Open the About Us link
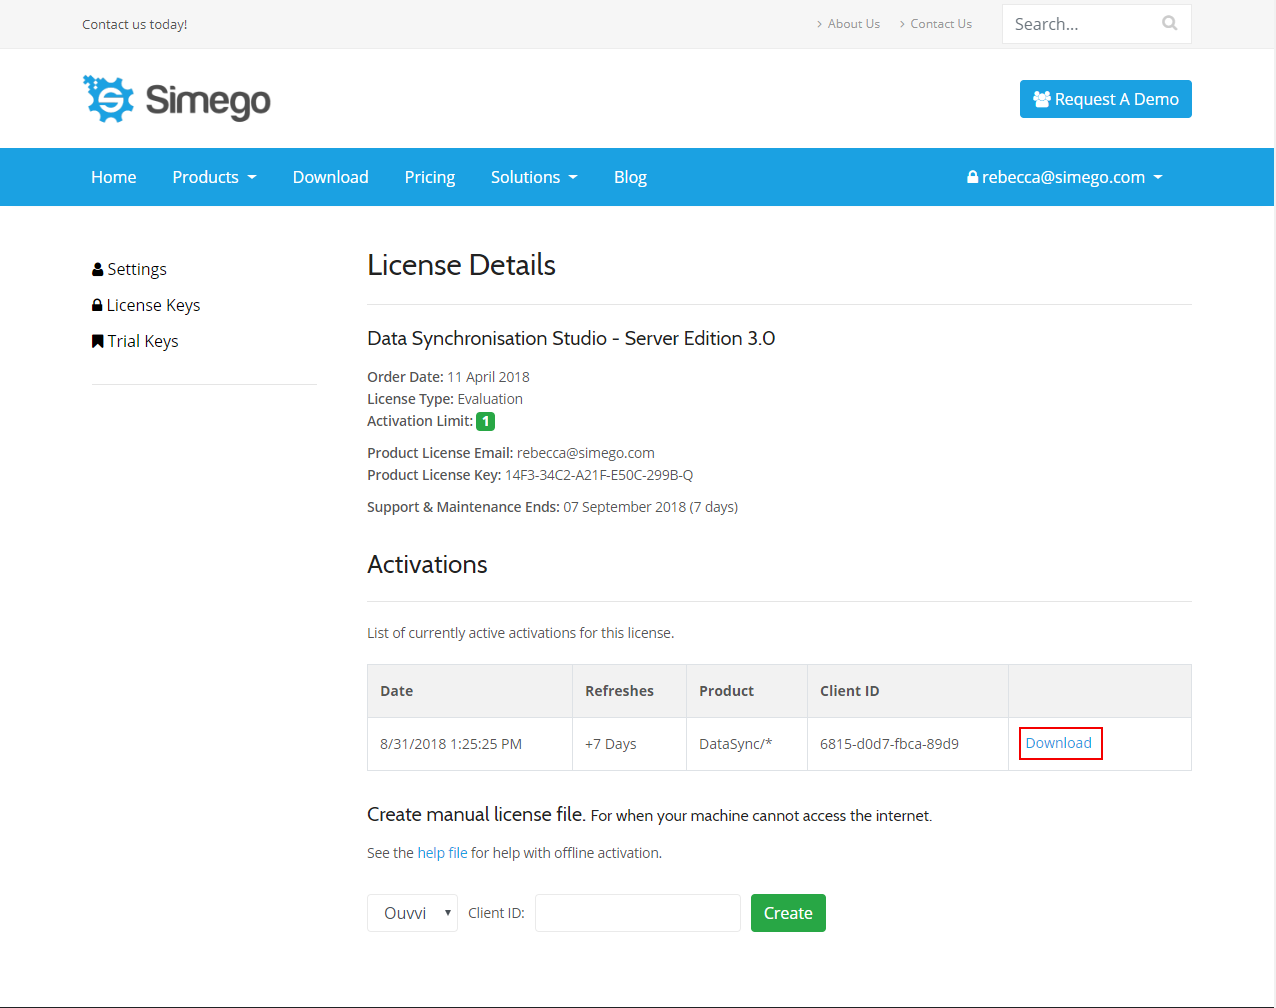Screen dimensions: 1276x1008 (x=854, y=24)
